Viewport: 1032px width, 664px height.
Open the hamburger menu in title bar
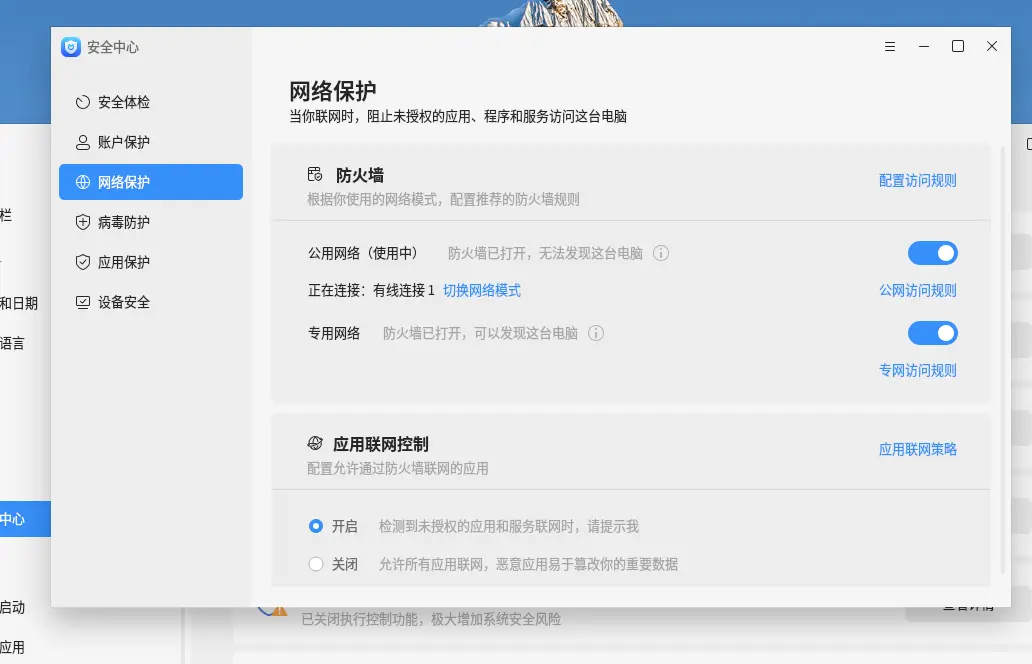pyautogui.click(x=890, y=47)
